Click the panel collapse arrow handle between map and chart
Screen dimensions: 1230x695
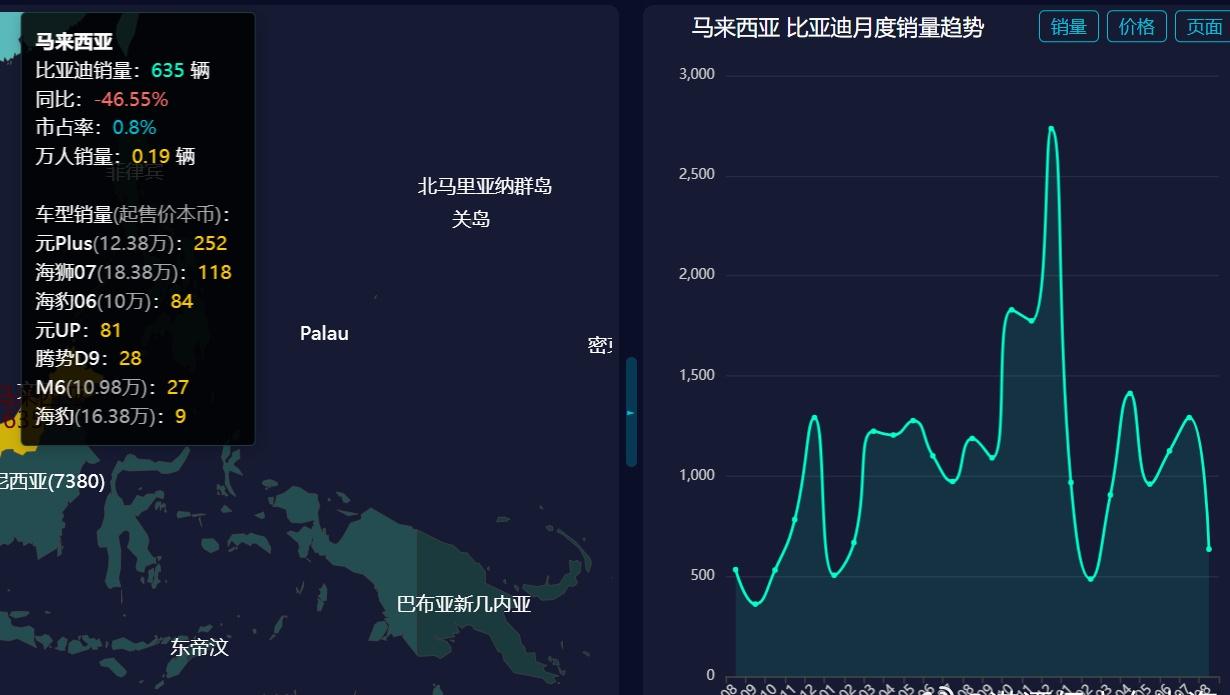pos(631,412)
